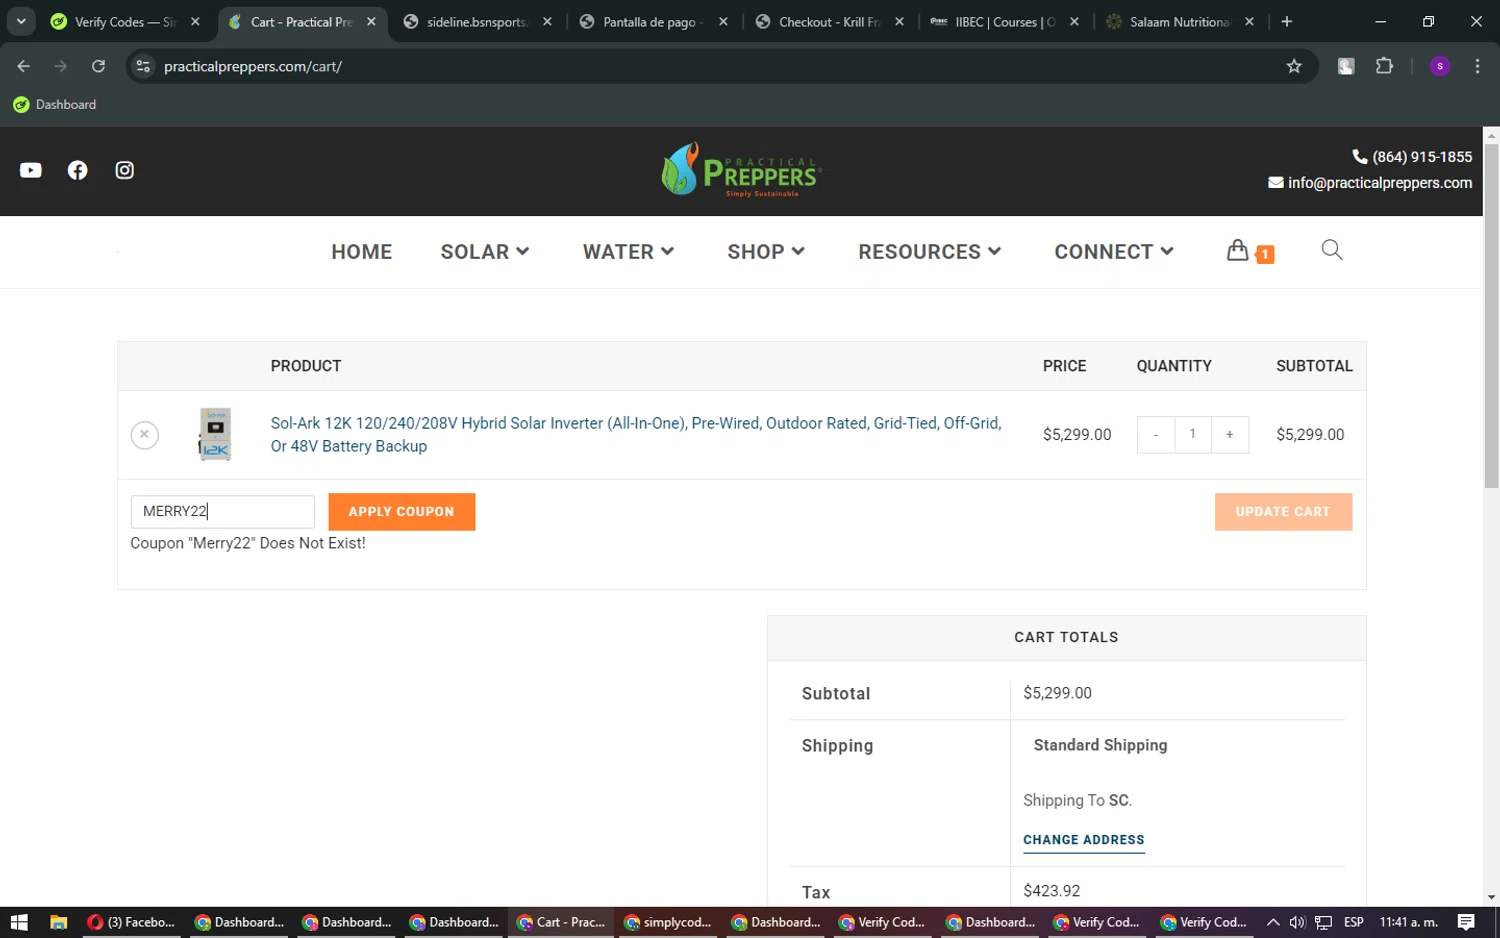The height and width of the screenshot is (938, 1500).
Task: Close the sideline.bsnsports tab
Action: pos(547,21)
